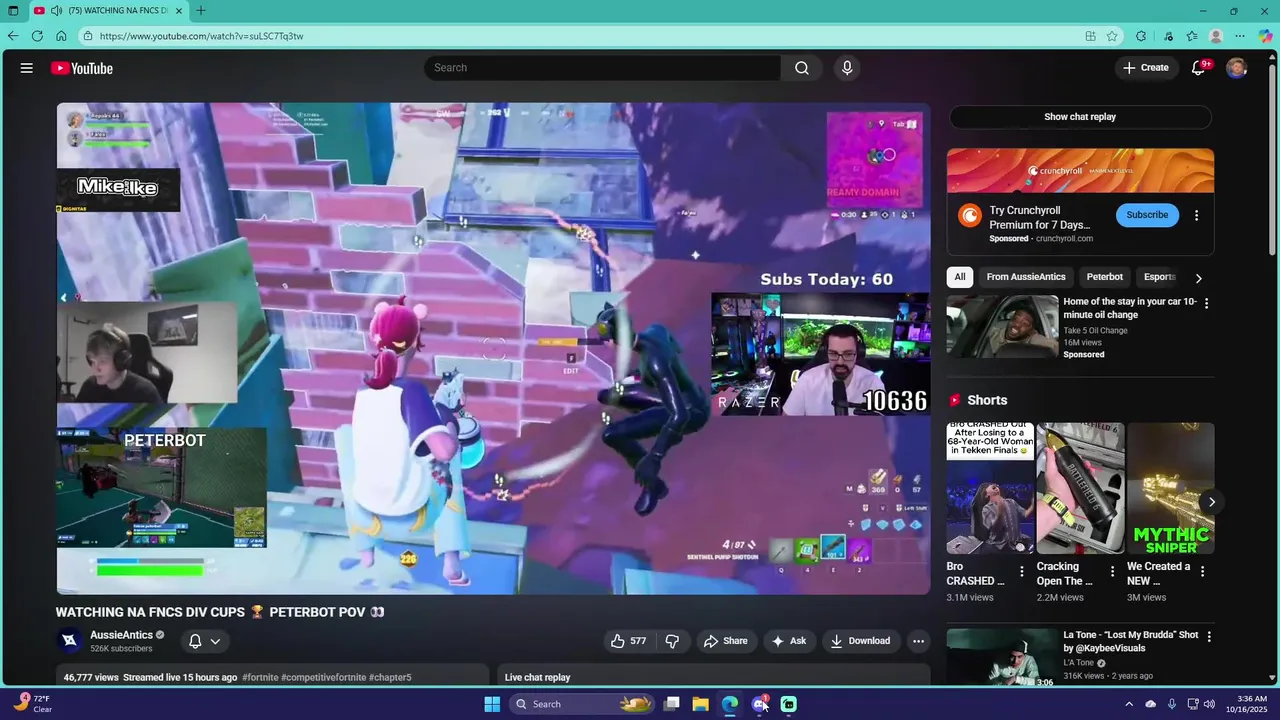1280x720 pixels.
Task: Open options for Take 5 Oil Change ad
Action: tap(1206, 303)
